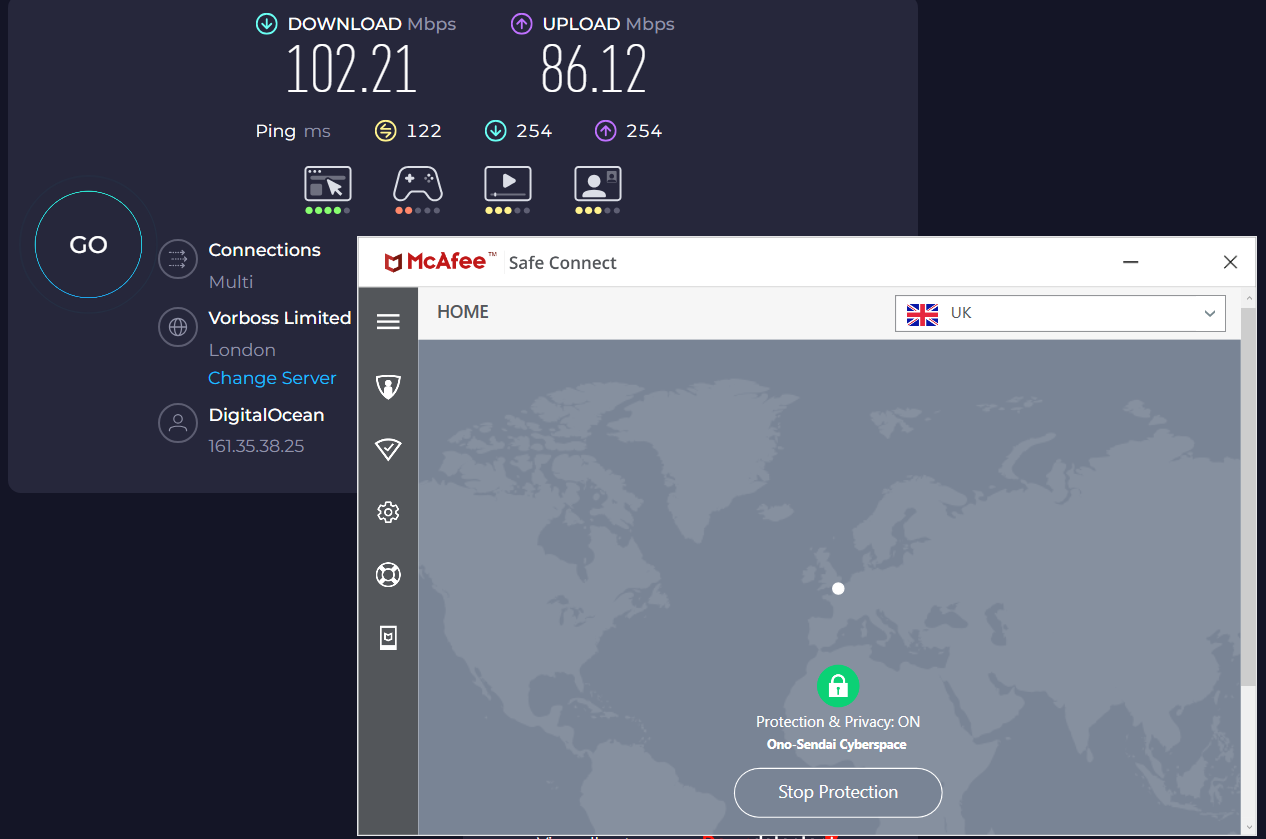The image size is (1266, 839).
Task: Click the Connections multi icon
Action: coord(178,259)
